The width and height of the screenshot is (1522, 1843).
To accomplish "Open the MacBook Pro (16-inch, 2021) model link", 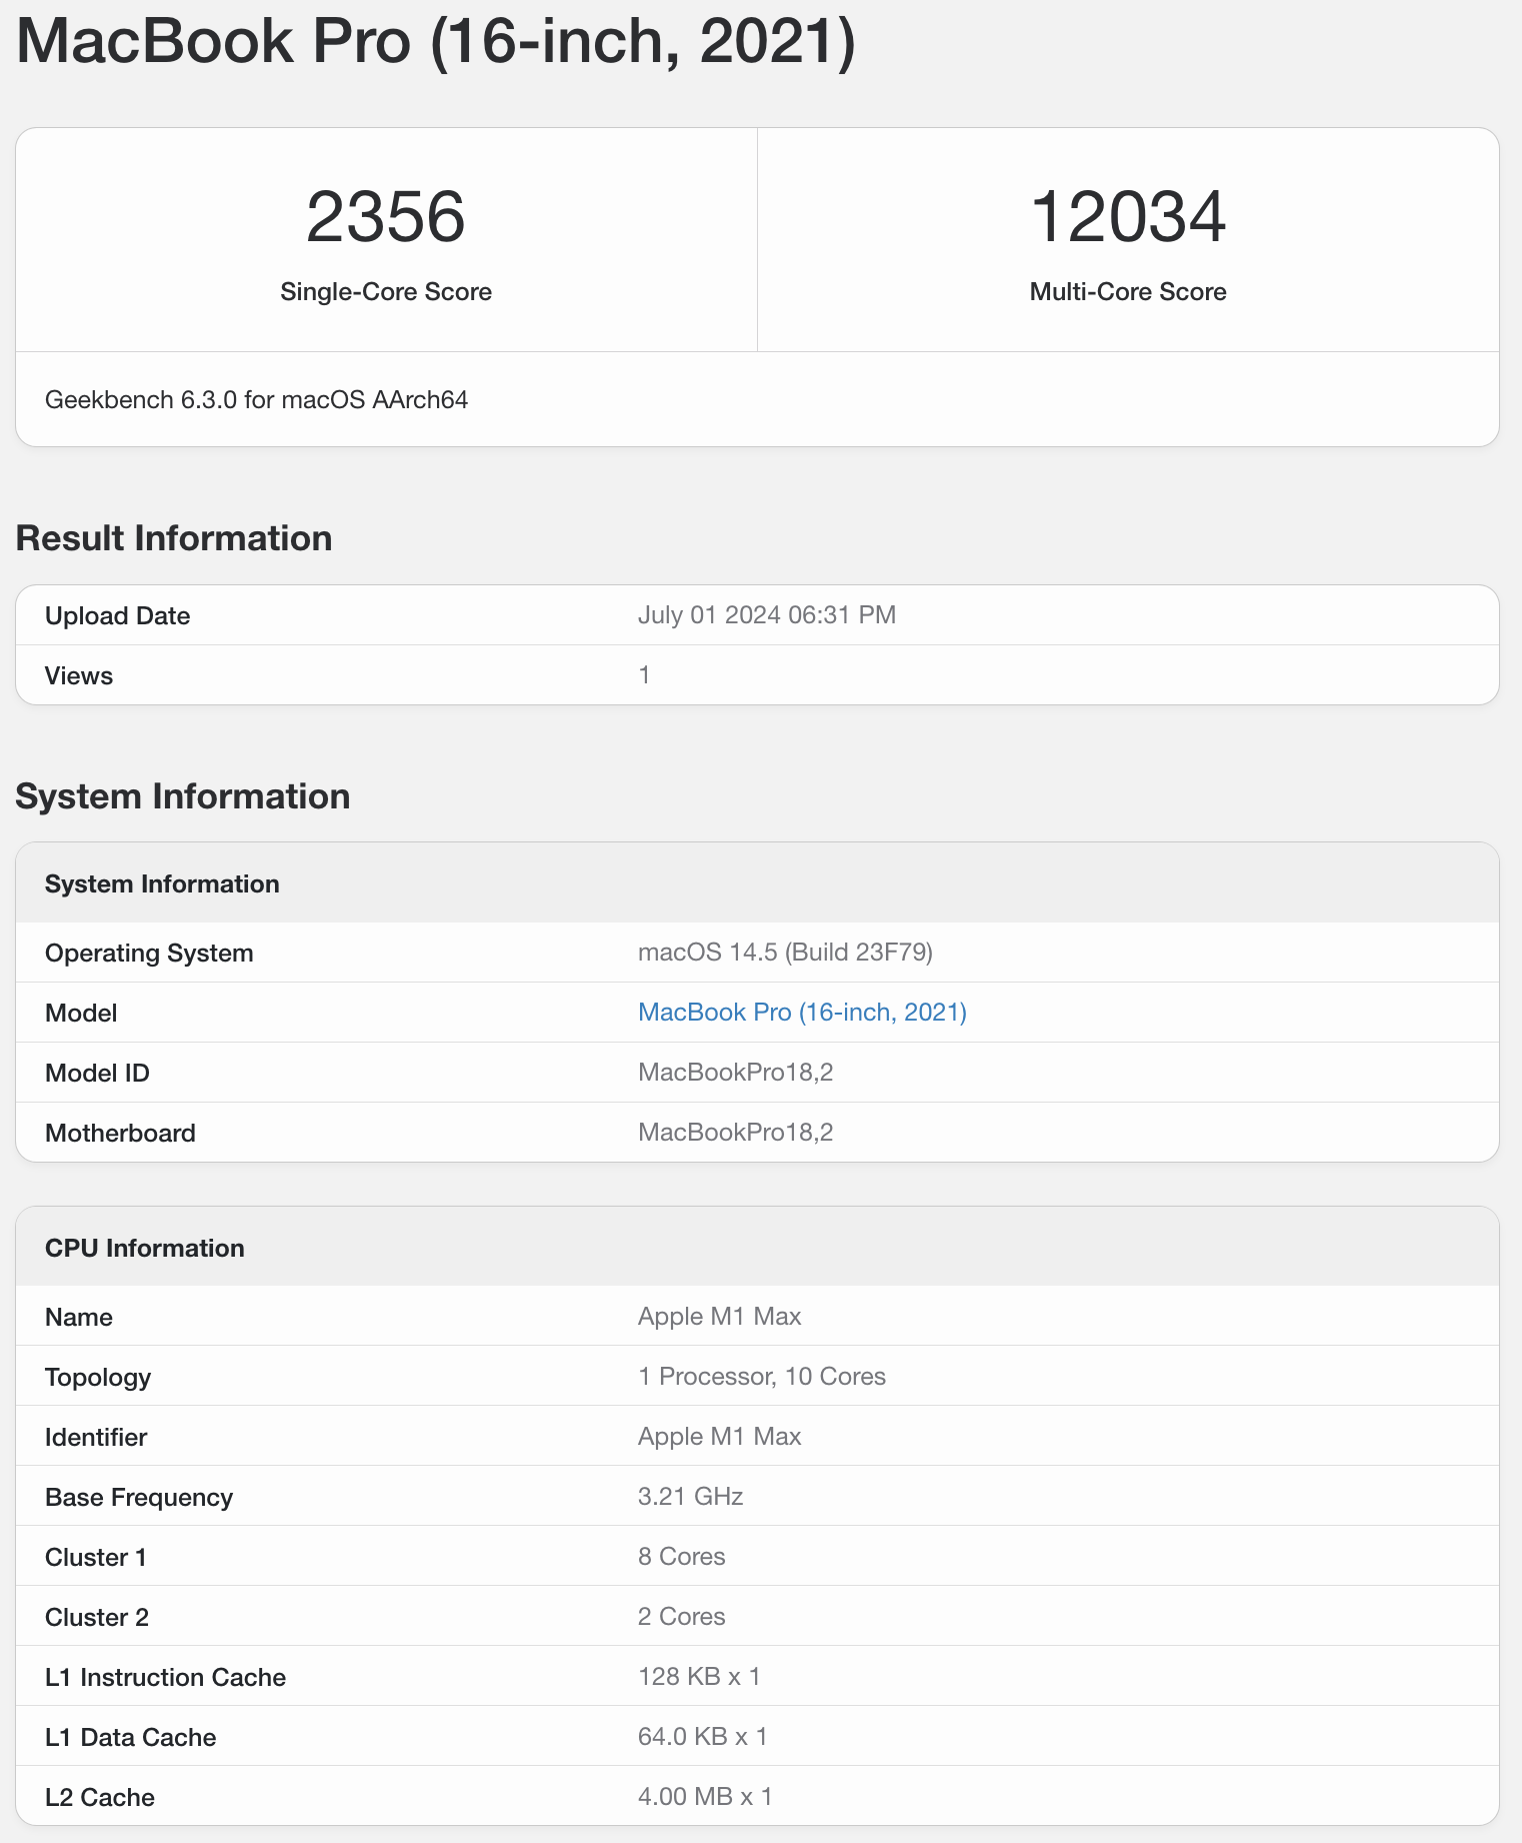I will (802, 1012).
